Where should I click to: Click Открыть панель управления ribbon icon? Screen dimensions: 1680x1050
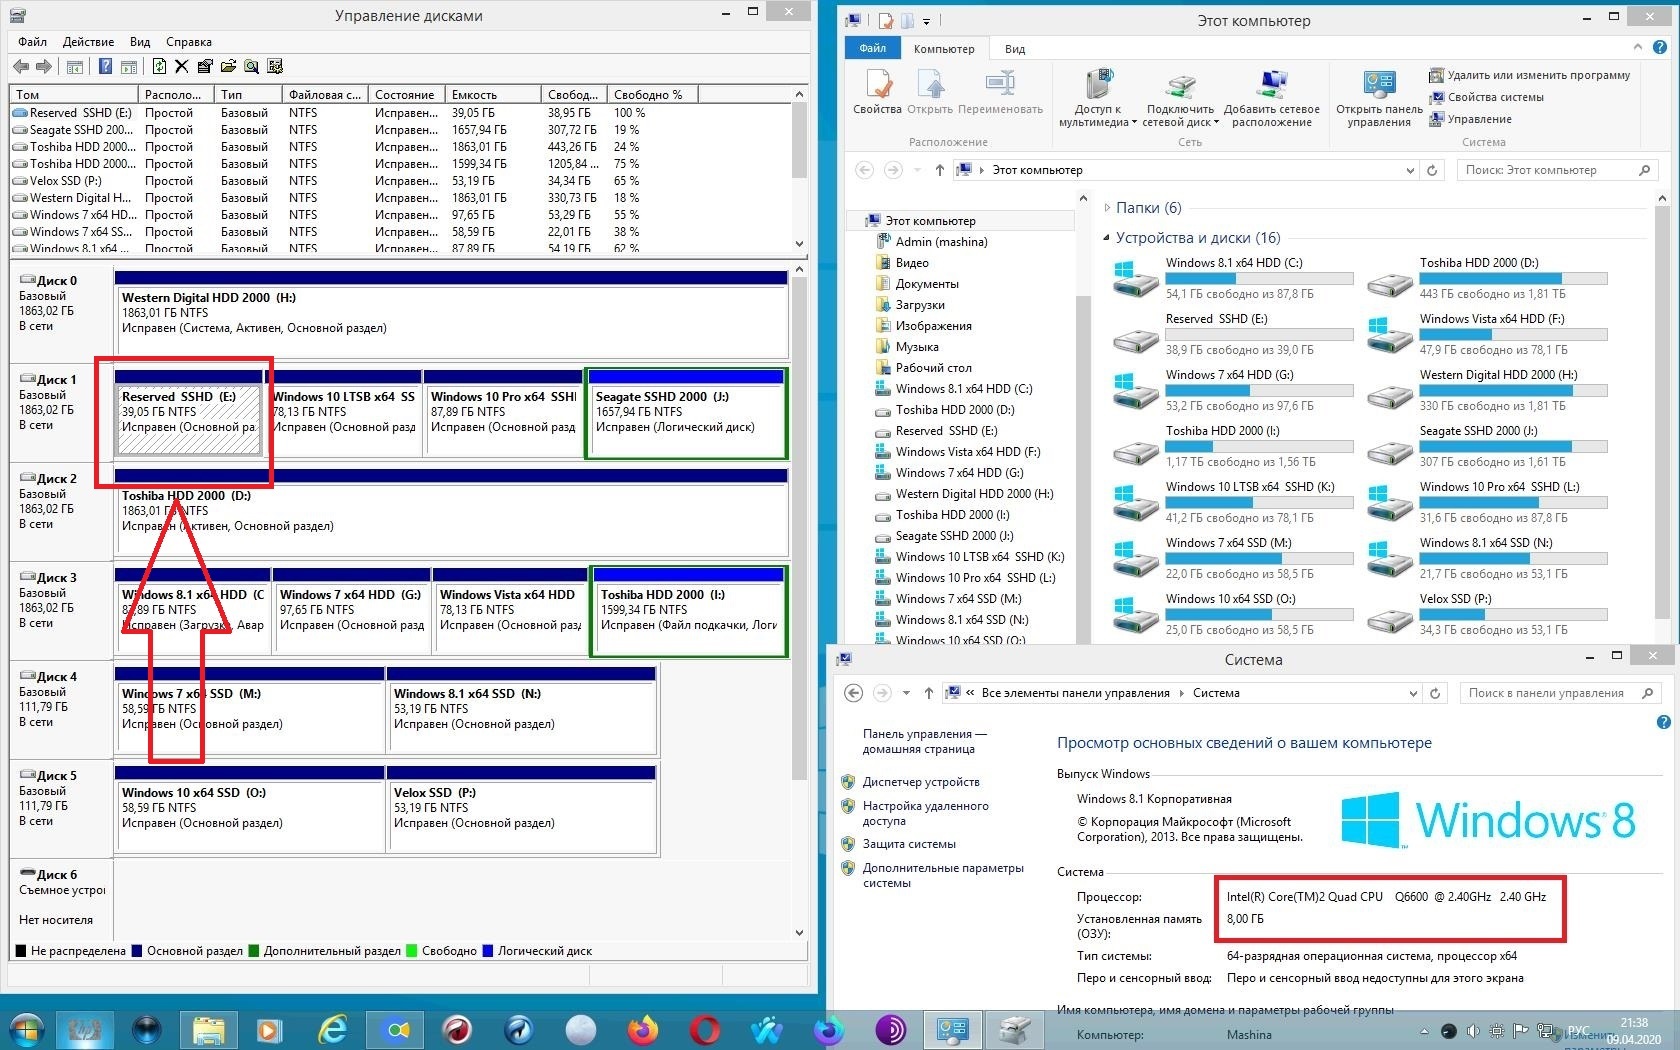pos(1379,85)
